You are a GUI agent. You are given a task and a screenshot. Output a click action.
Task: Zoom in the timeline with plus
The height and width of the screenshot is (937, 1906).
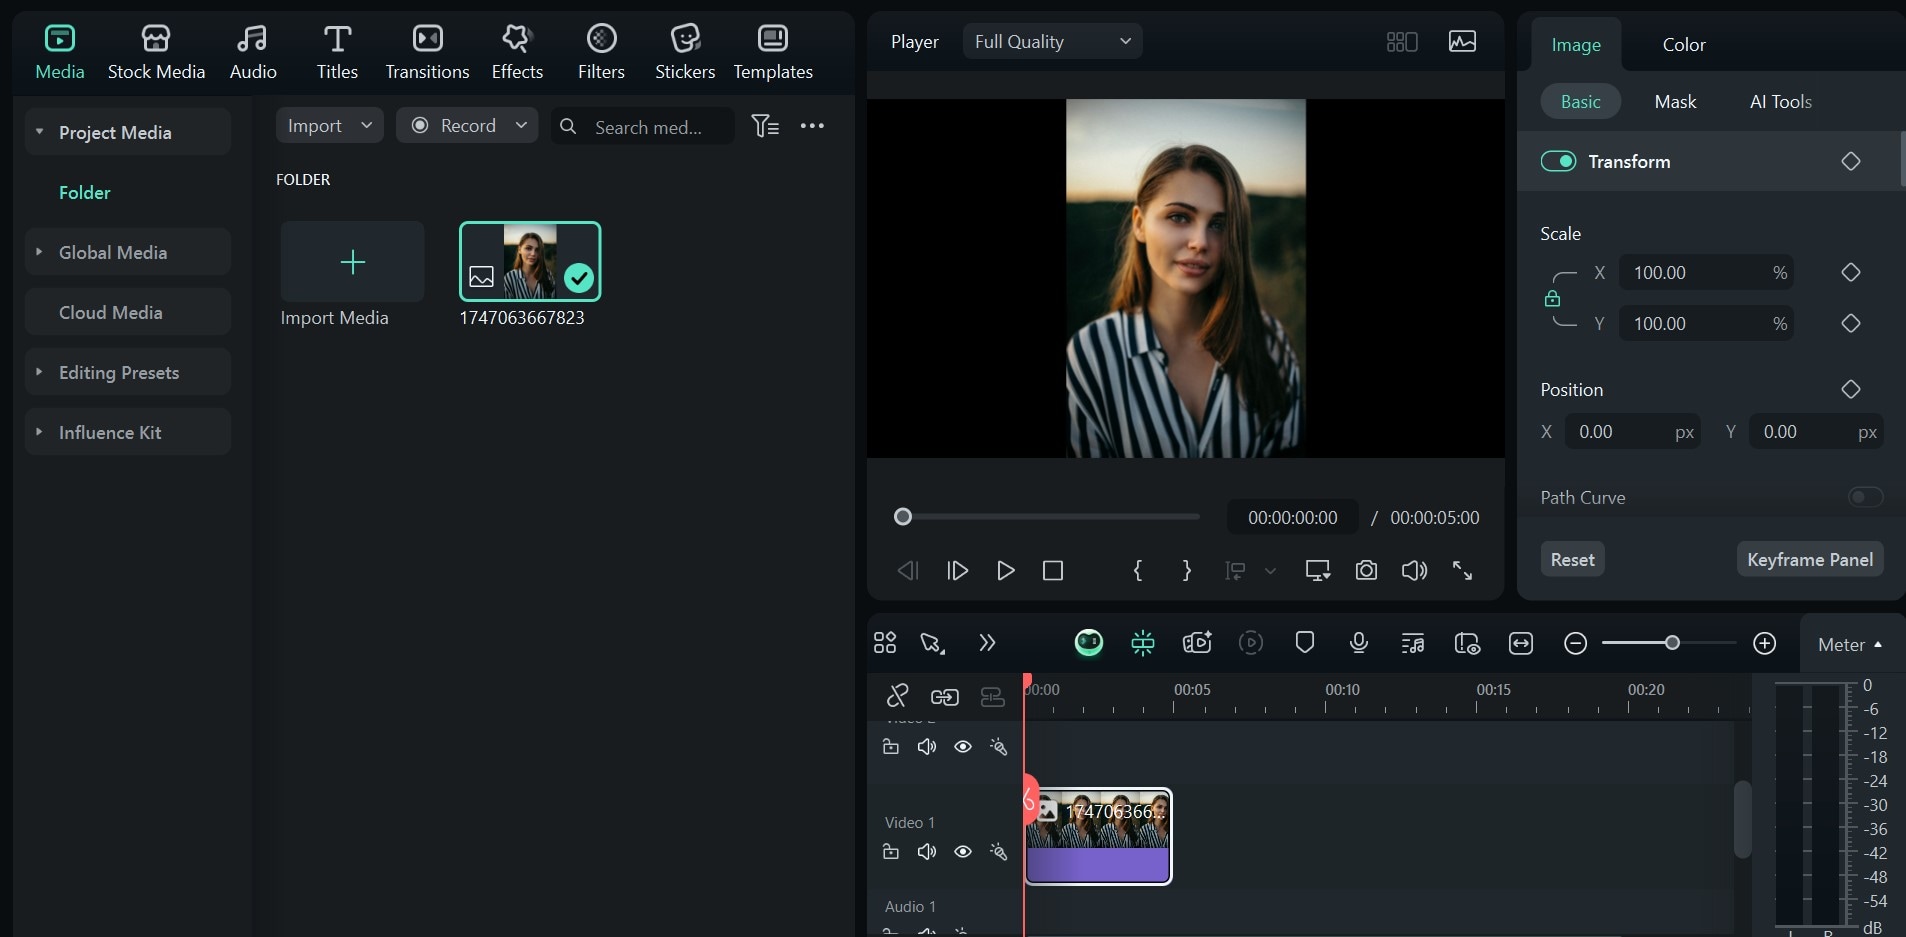1765,644
